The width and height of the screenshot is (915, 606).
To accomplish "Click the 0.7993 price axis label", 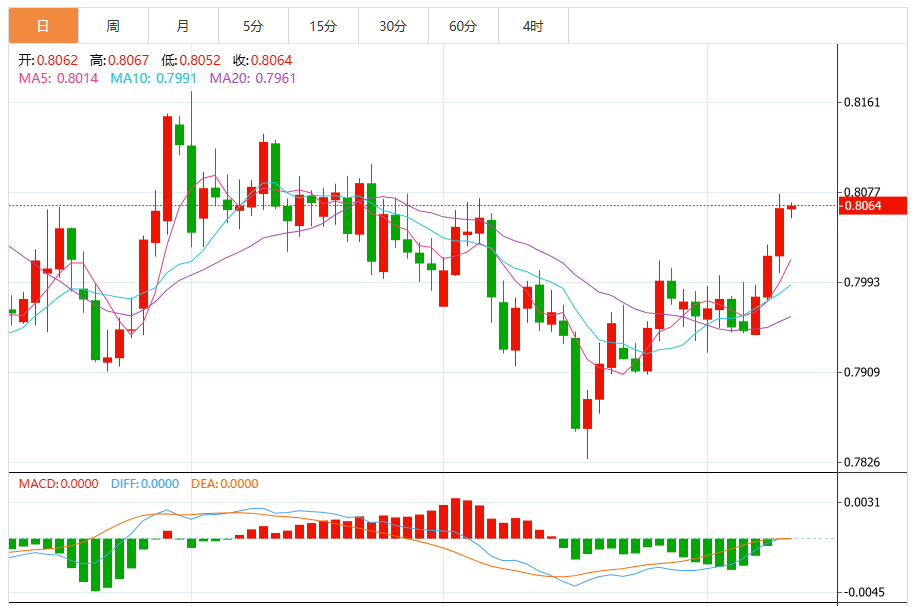I will pos(862,282).
